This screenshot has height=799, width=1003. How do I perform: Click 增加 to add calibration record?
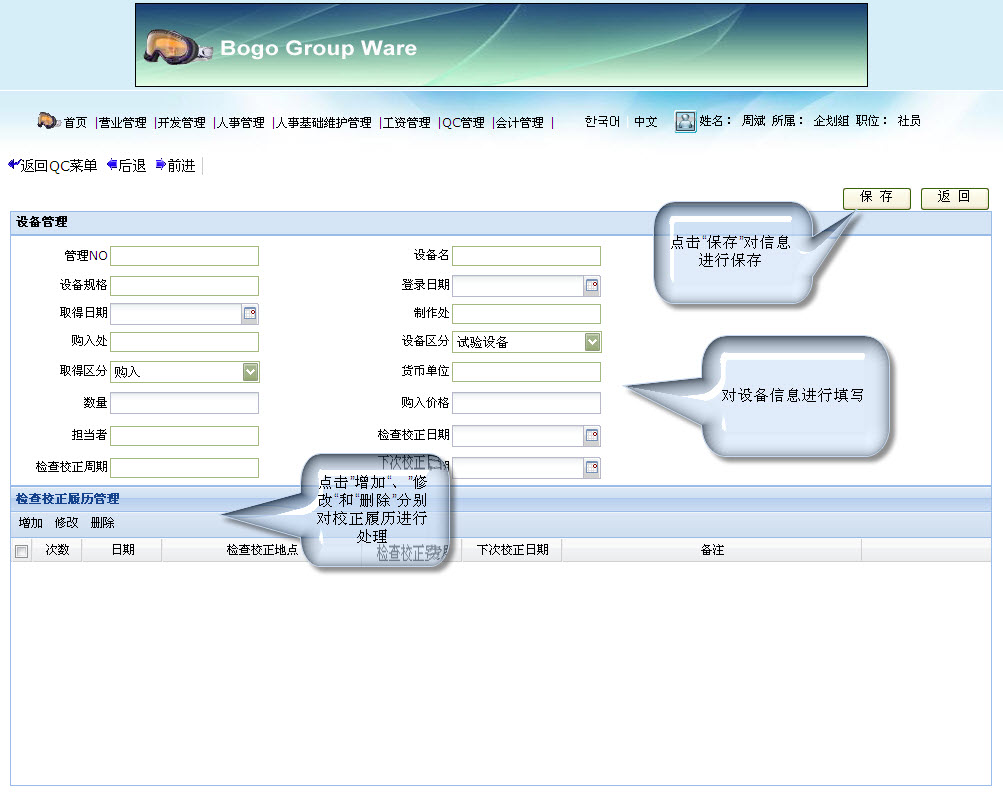point(31,523)
